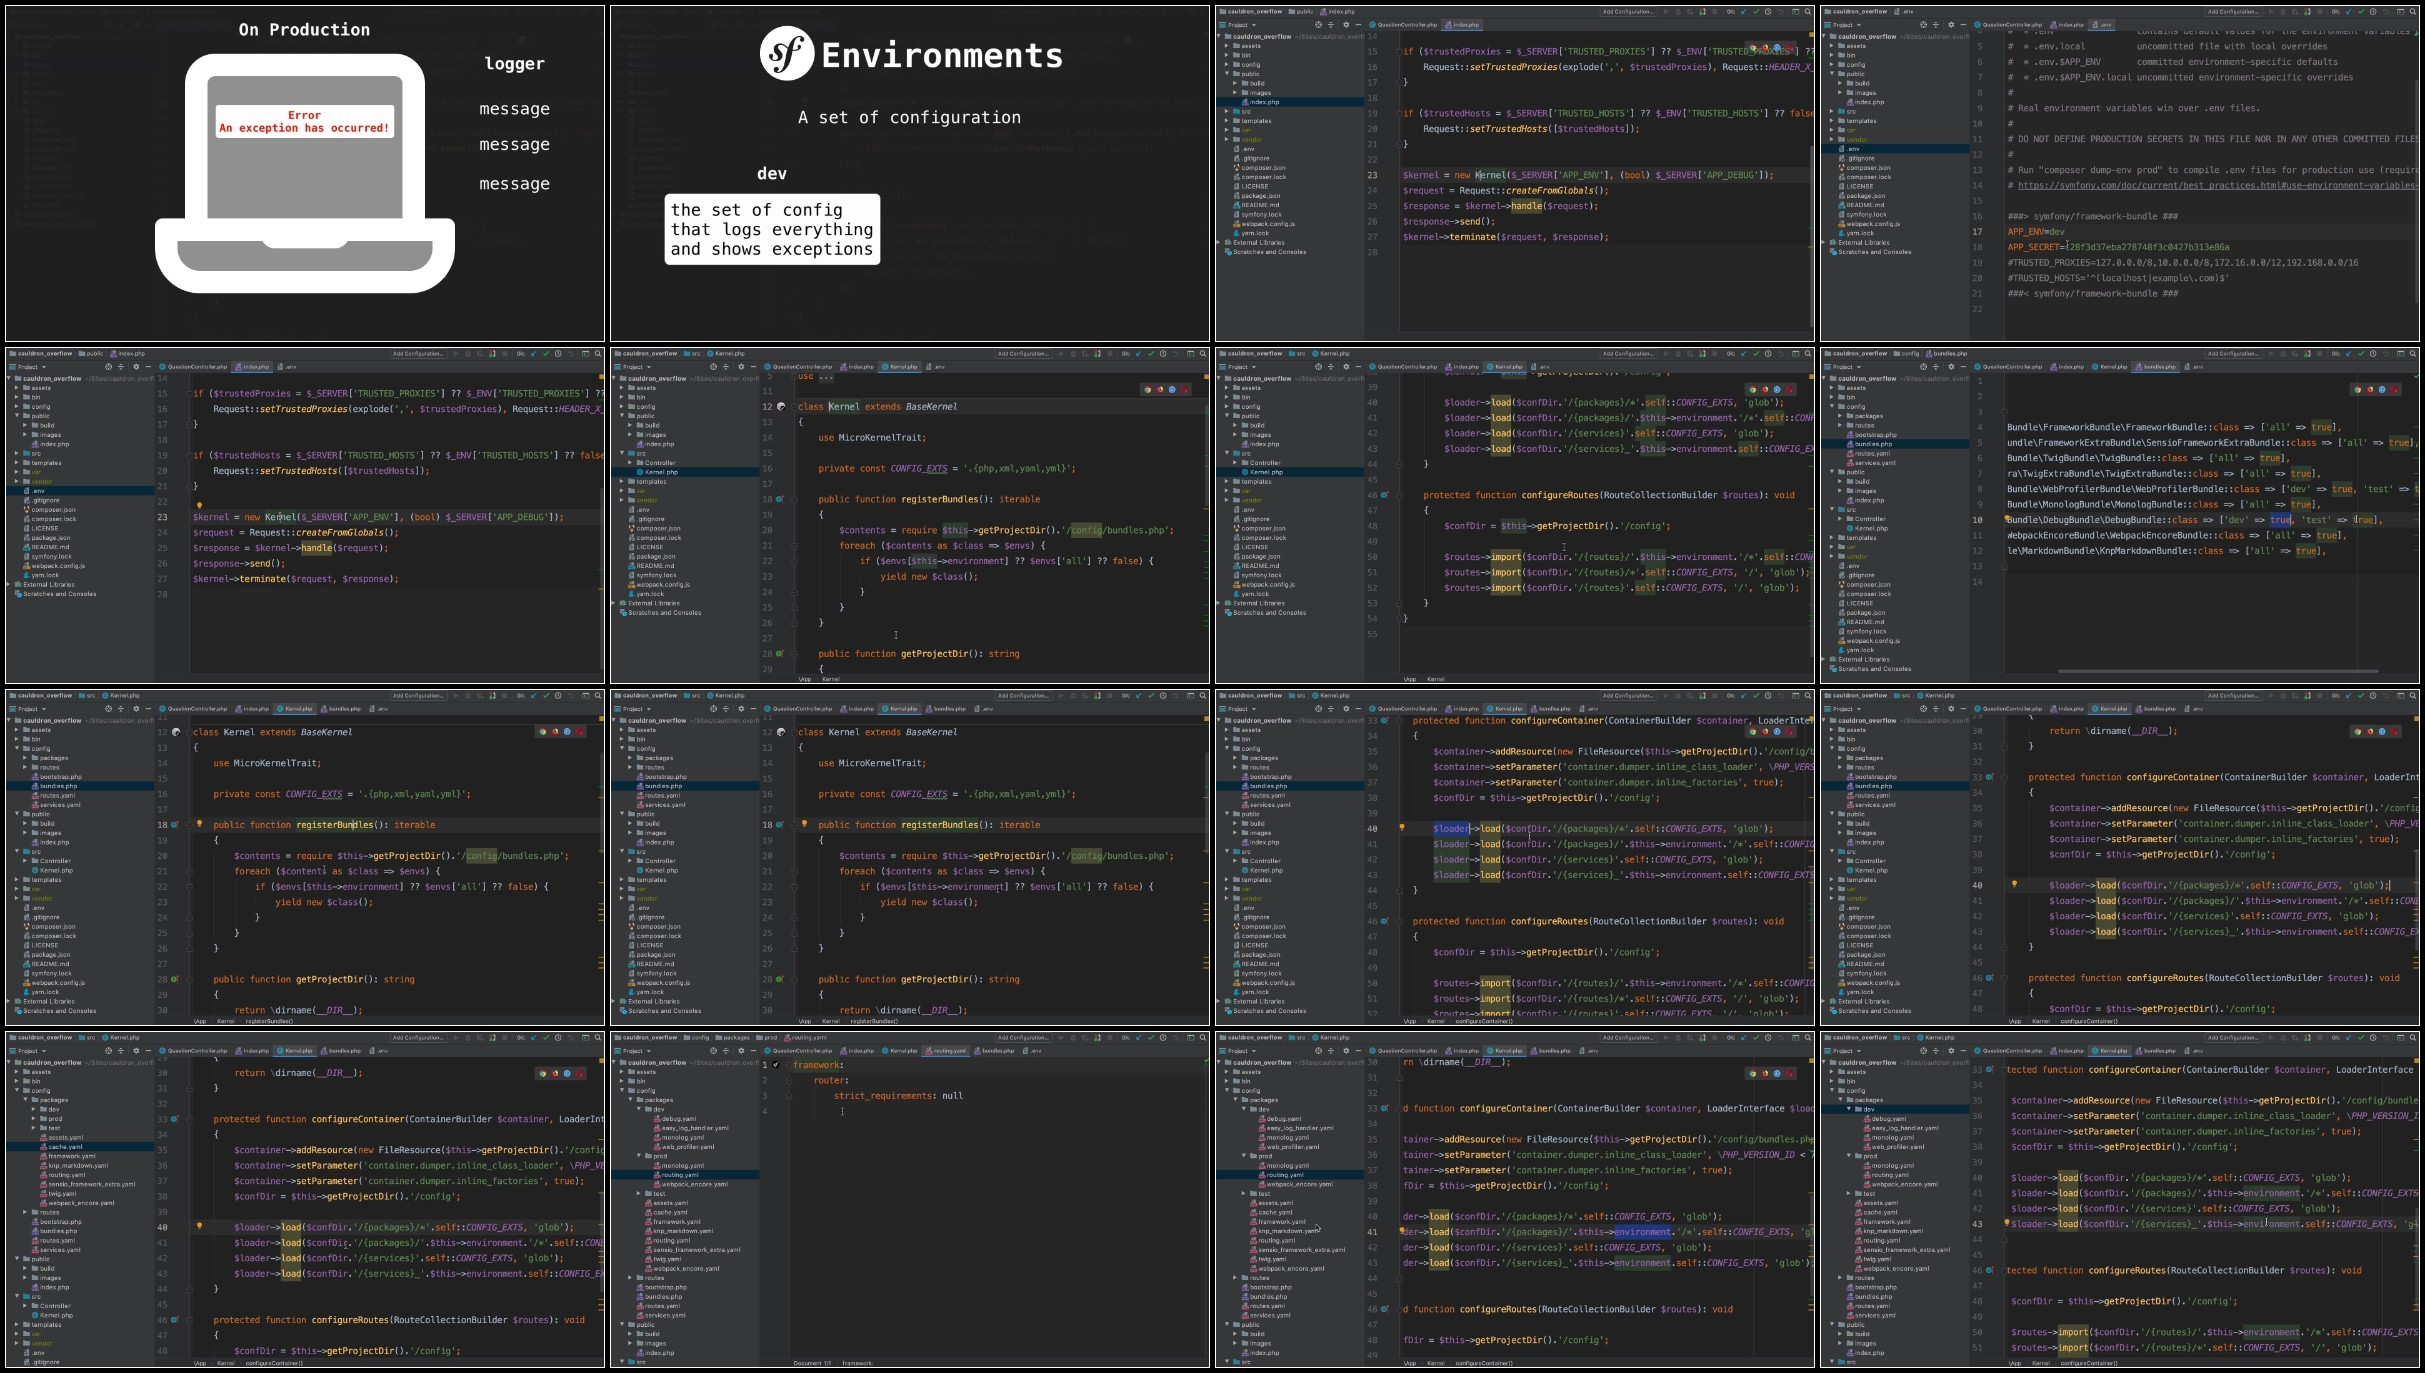This screenshot has height=1373, width=2425.
Task: Open Project panel gear settings in .env editor window
Action: click(x=1950, y=25)
